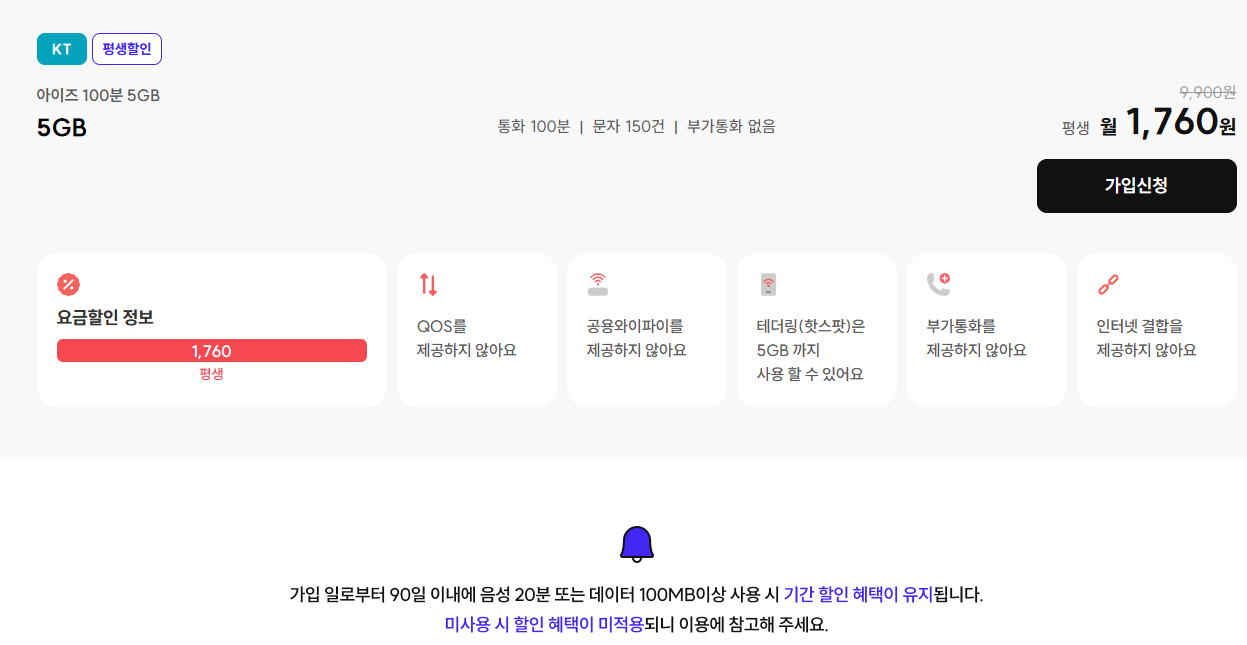Click the 통화 100분 call allowance text
The image size is (1247, 645).
pyautogui.click(x=534, y=126)
